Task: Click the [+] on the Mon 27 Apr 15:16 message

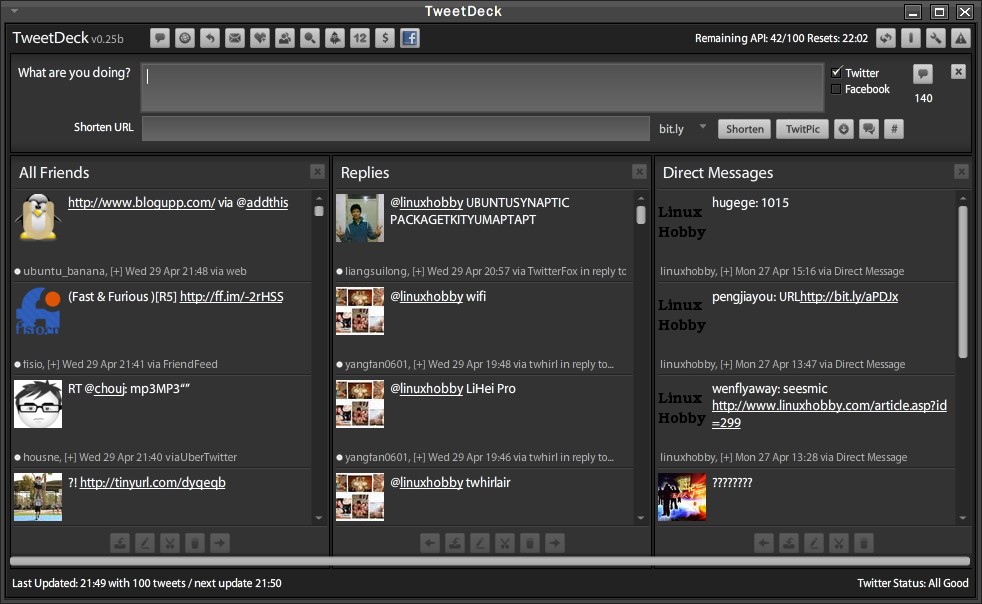Action: tap(726, 271)
